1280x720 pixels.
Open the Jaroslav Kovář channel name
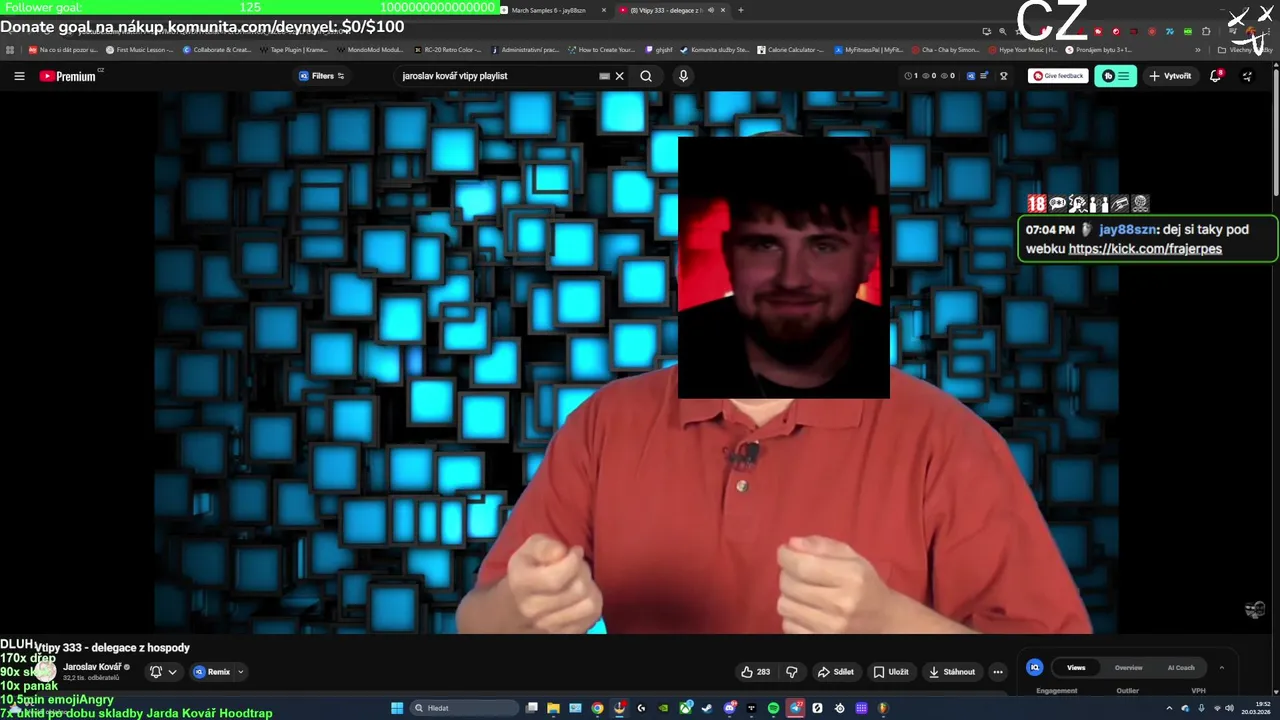92,667
